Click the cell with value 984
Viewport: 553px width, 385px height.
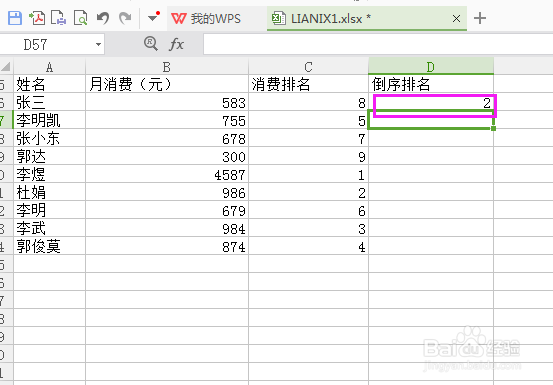167,228
